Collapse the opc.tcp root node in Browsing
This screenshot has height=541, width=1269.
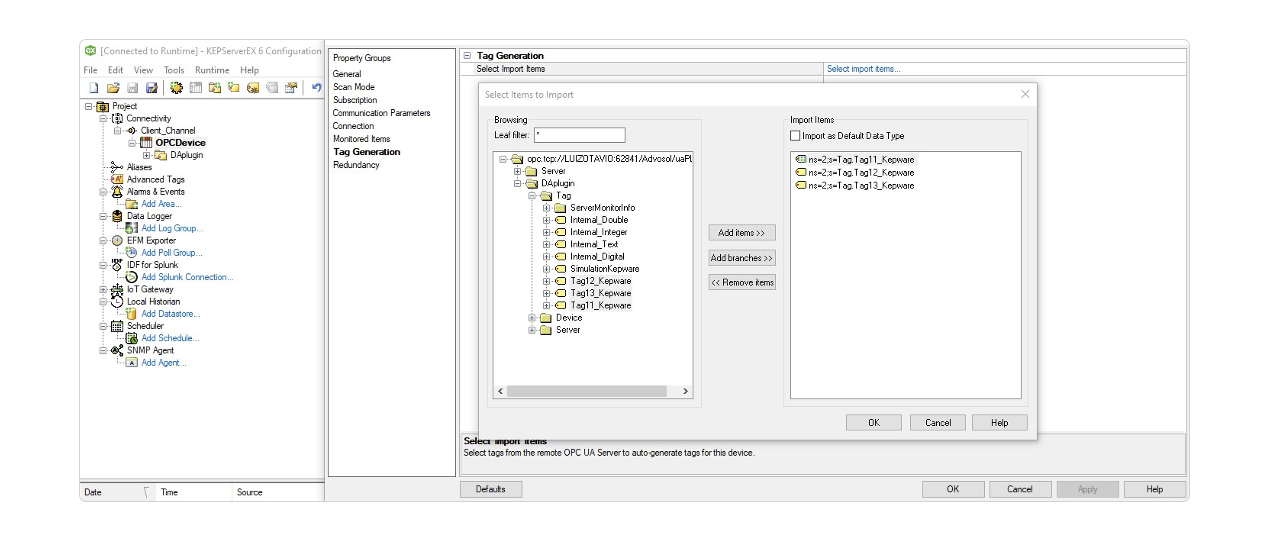[x=504, y=159]
